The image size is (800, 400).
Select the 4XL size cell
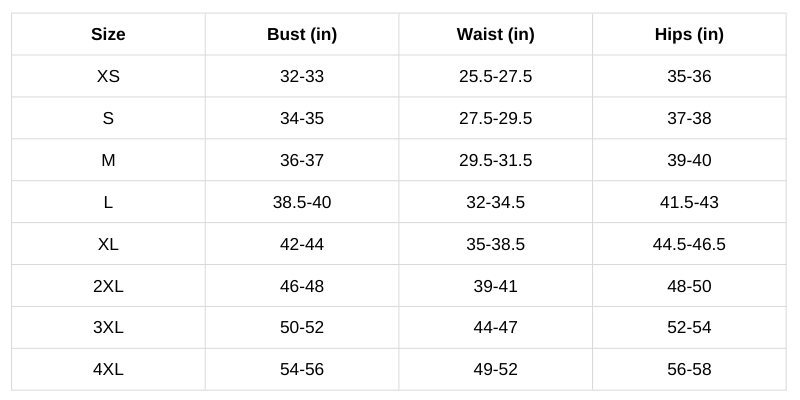(x=108, y=370)
